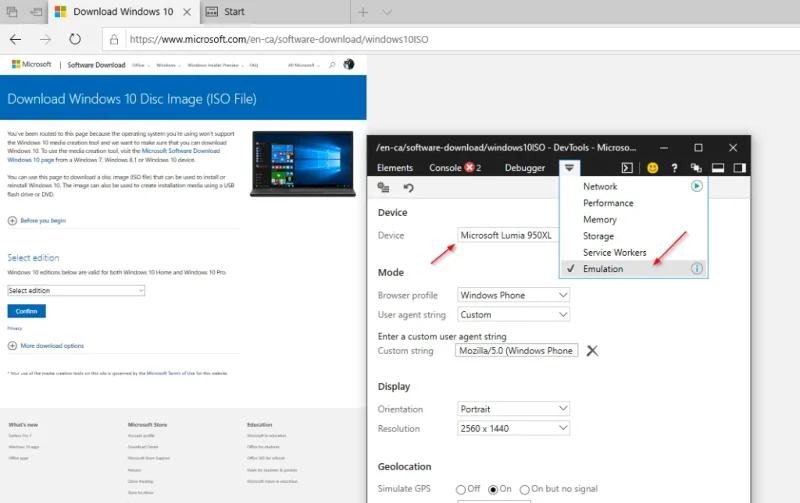Viewport: 800px width, 503px height.
Task: Open the Software Download header link
Action: [x=96, y=65]
